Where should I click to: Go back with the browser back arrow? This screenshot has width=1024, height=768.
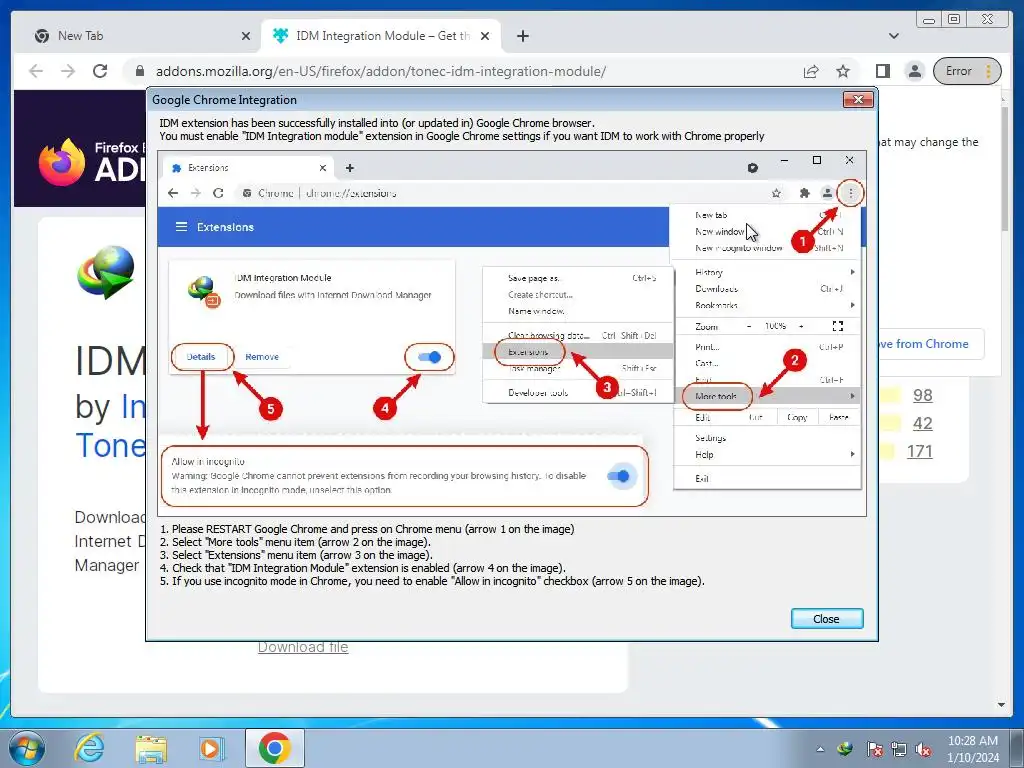coord(36,71)
